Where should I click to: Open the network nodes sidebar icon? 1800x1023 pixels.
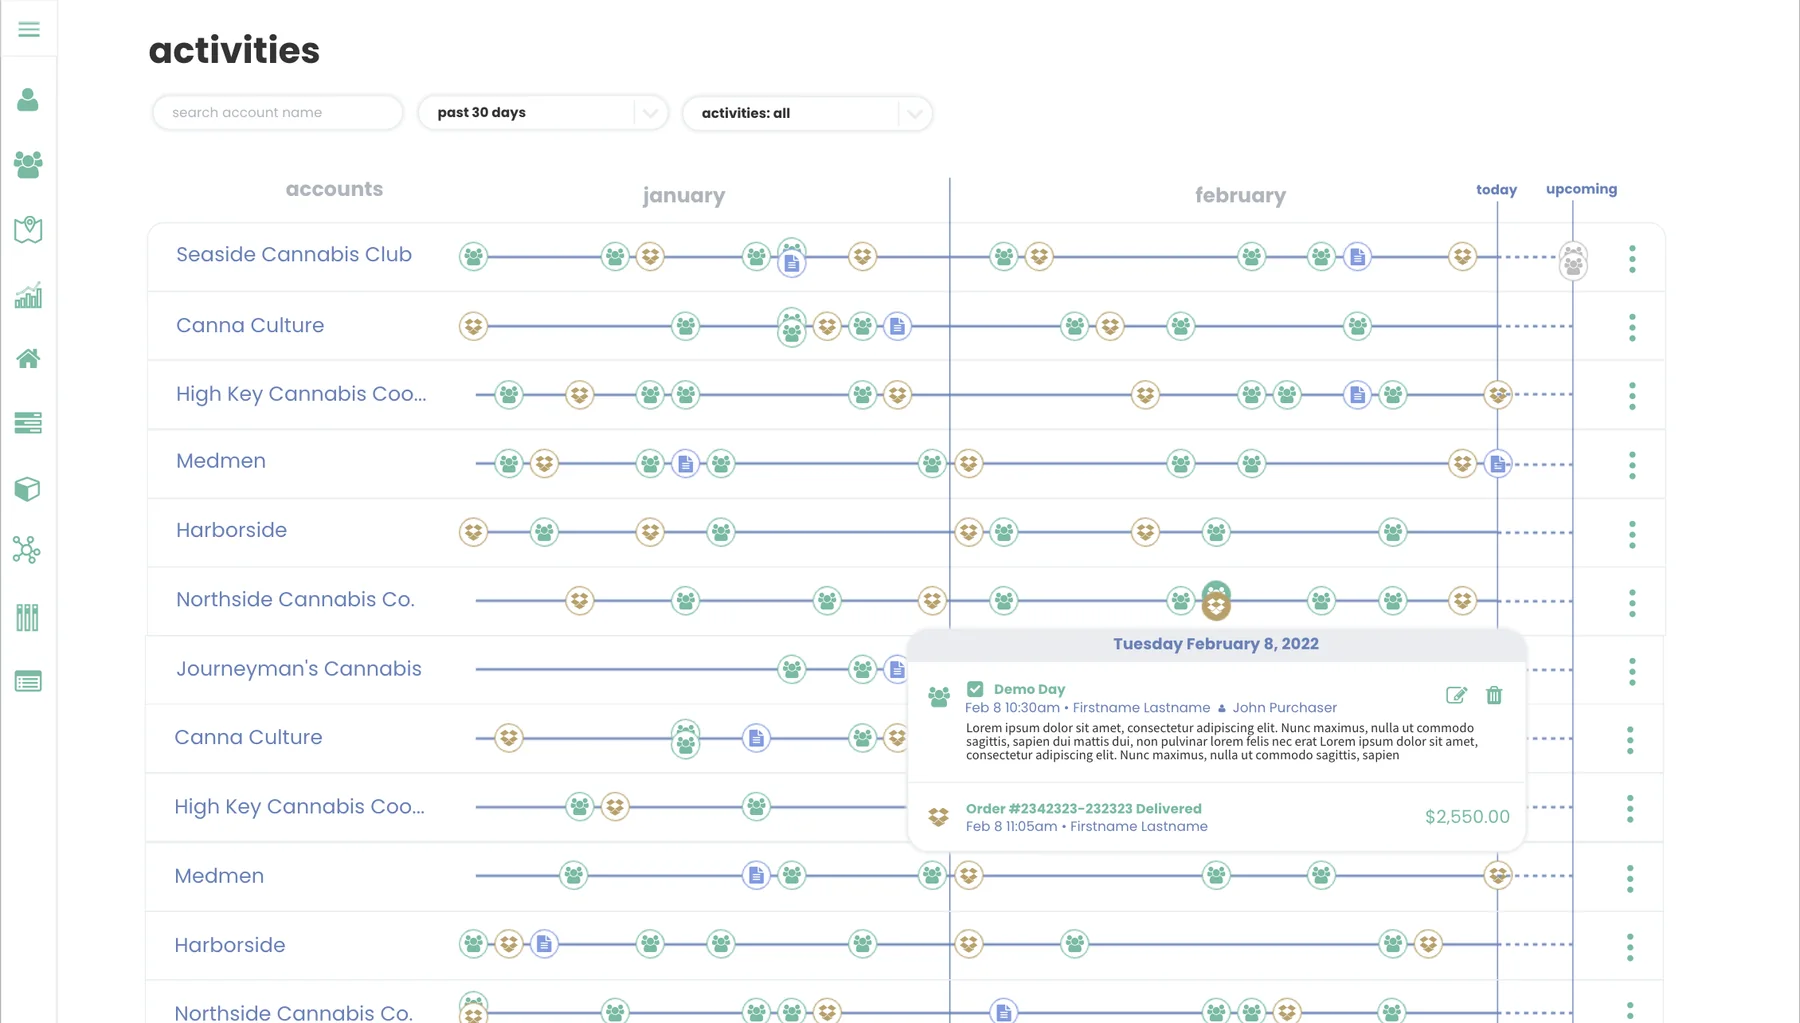tap(27, 550)
